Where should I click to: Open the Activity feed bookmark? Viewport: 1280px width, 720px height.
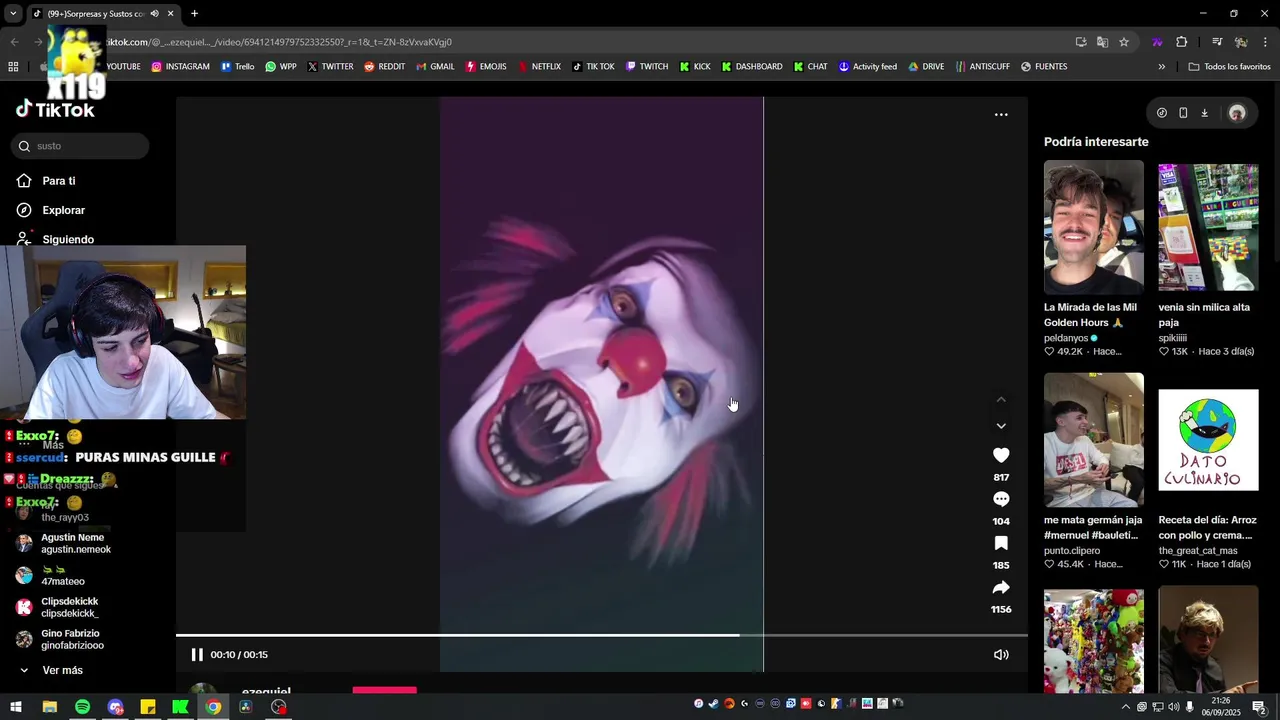pyautogui.click(x=868, y=67)
